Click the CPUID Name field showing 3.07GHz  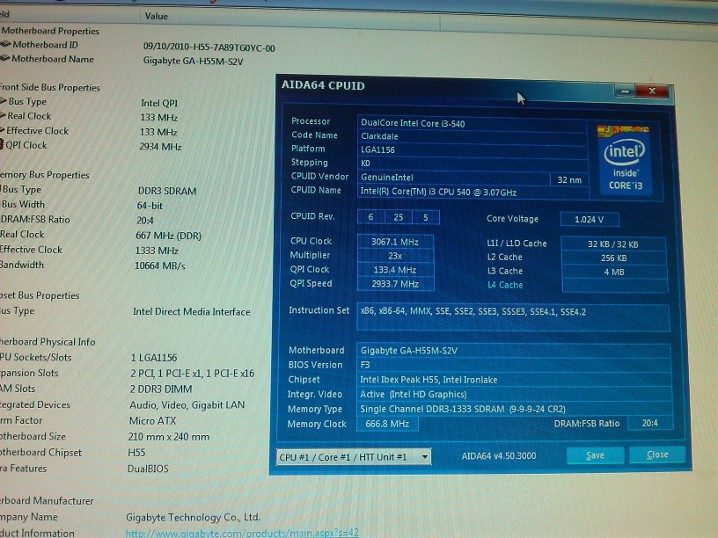473,192
